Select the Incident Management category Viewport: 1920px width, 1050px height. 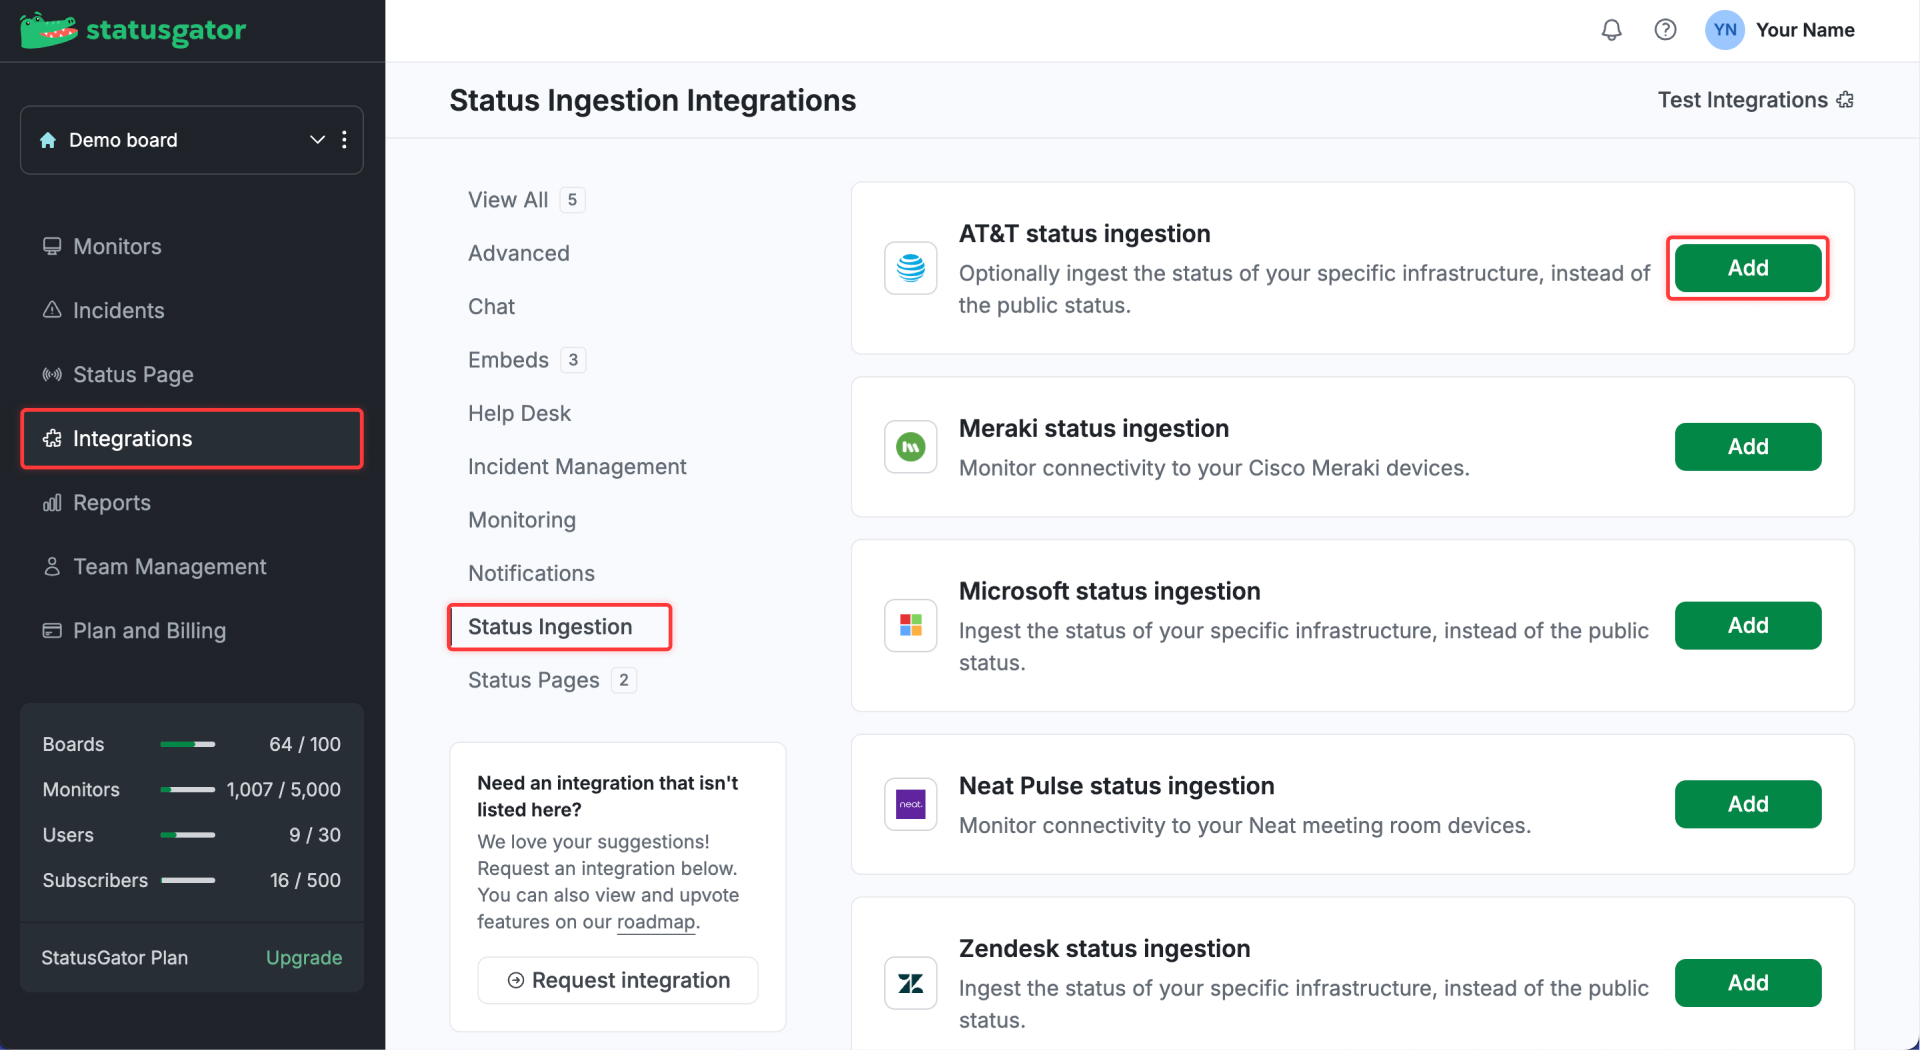tap(577, 466)
